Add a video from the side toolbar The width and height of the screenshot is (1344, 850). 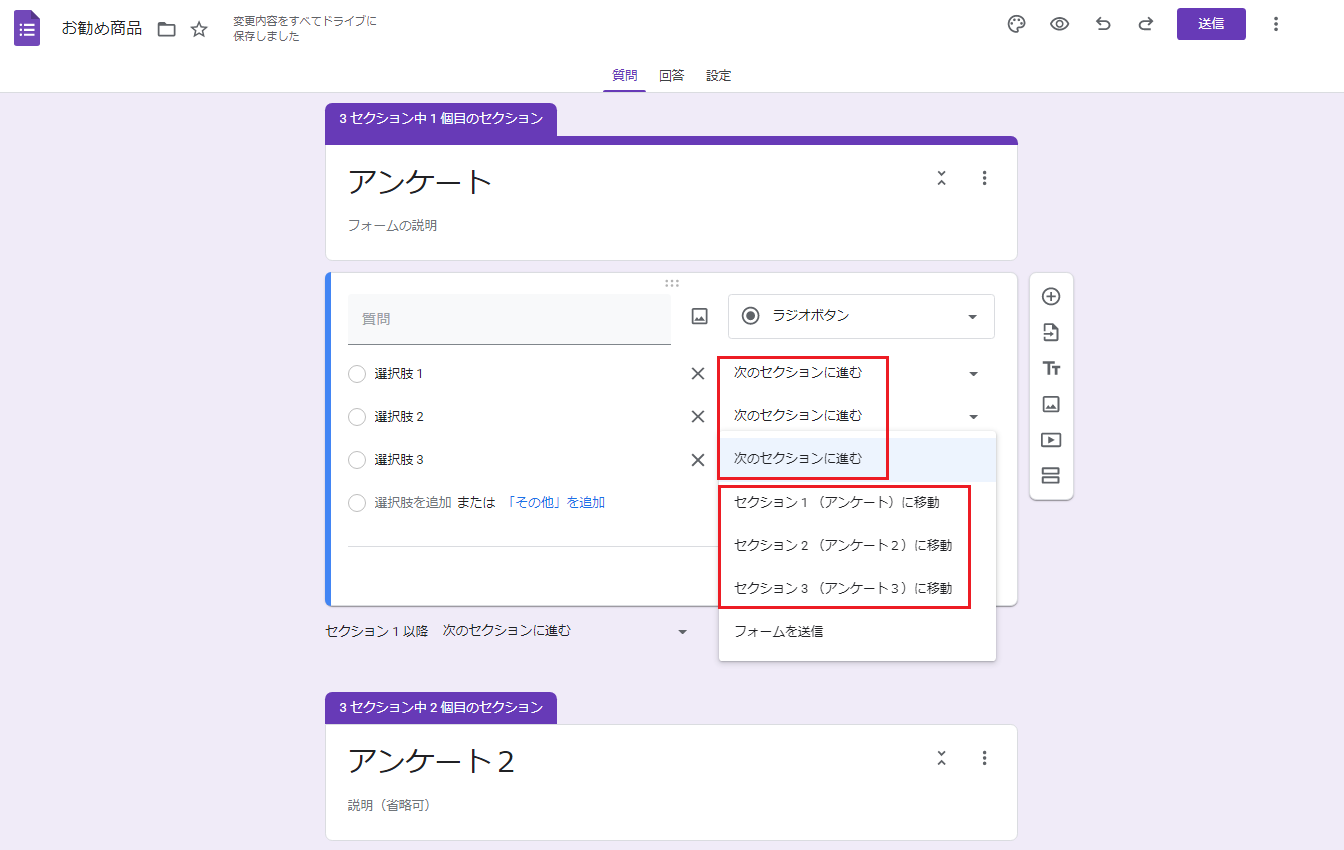click(1050, 440)
